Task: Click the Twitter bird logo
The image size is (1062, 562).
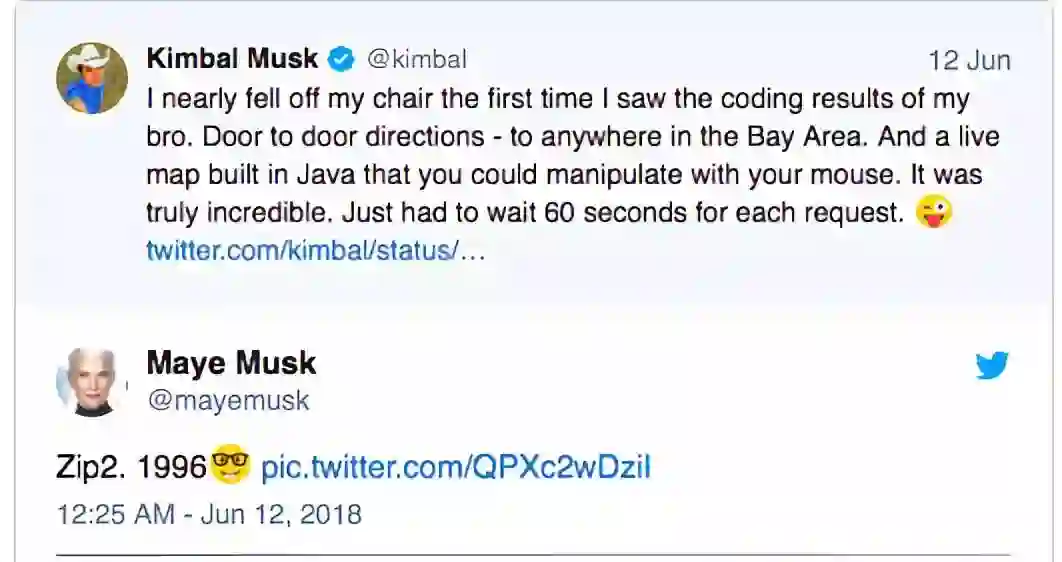Action: (x=992, y=366)
